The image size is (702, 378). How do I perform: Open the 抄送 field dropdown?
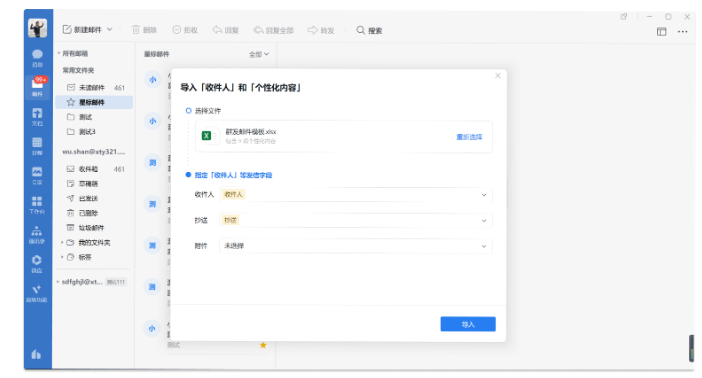click(356, 220)
